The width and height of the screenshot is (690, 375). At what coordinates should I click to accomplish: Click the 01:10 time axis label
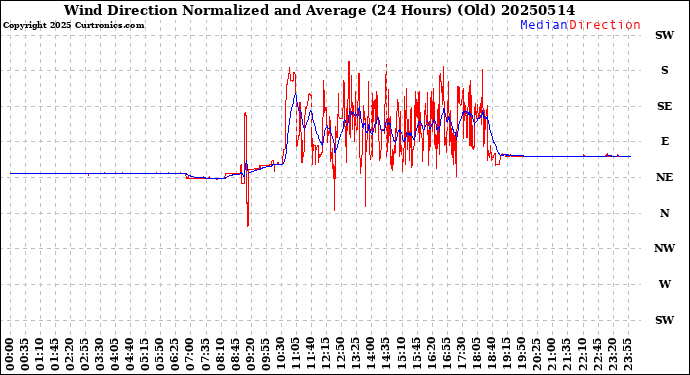(x=40, y=354)
